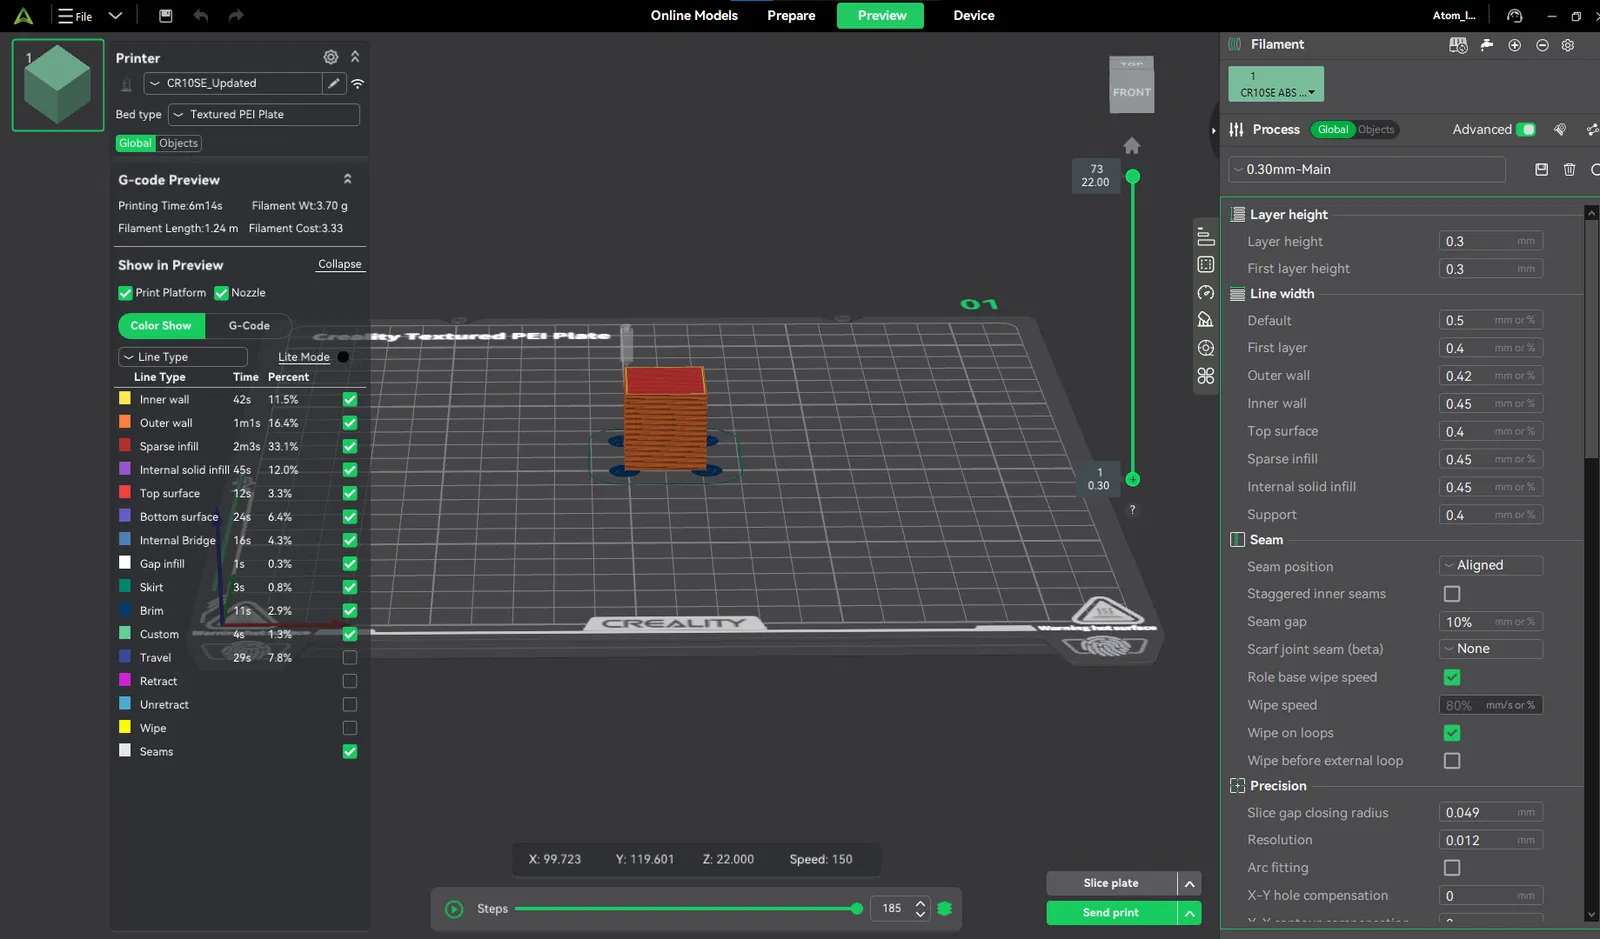
Task: Enable Arc fitting checkbox
Action: pos(1452,868)
